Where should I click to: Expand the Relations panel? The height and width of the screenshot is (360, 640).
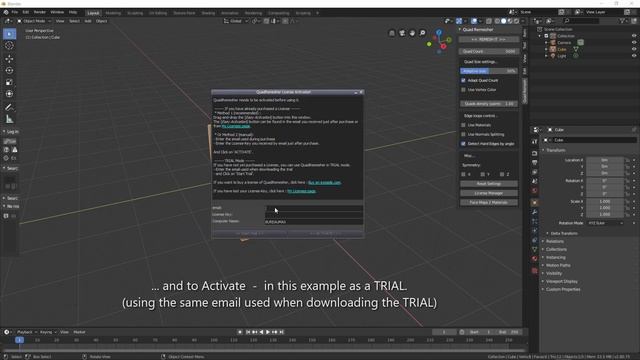click(x=554, y=241)
